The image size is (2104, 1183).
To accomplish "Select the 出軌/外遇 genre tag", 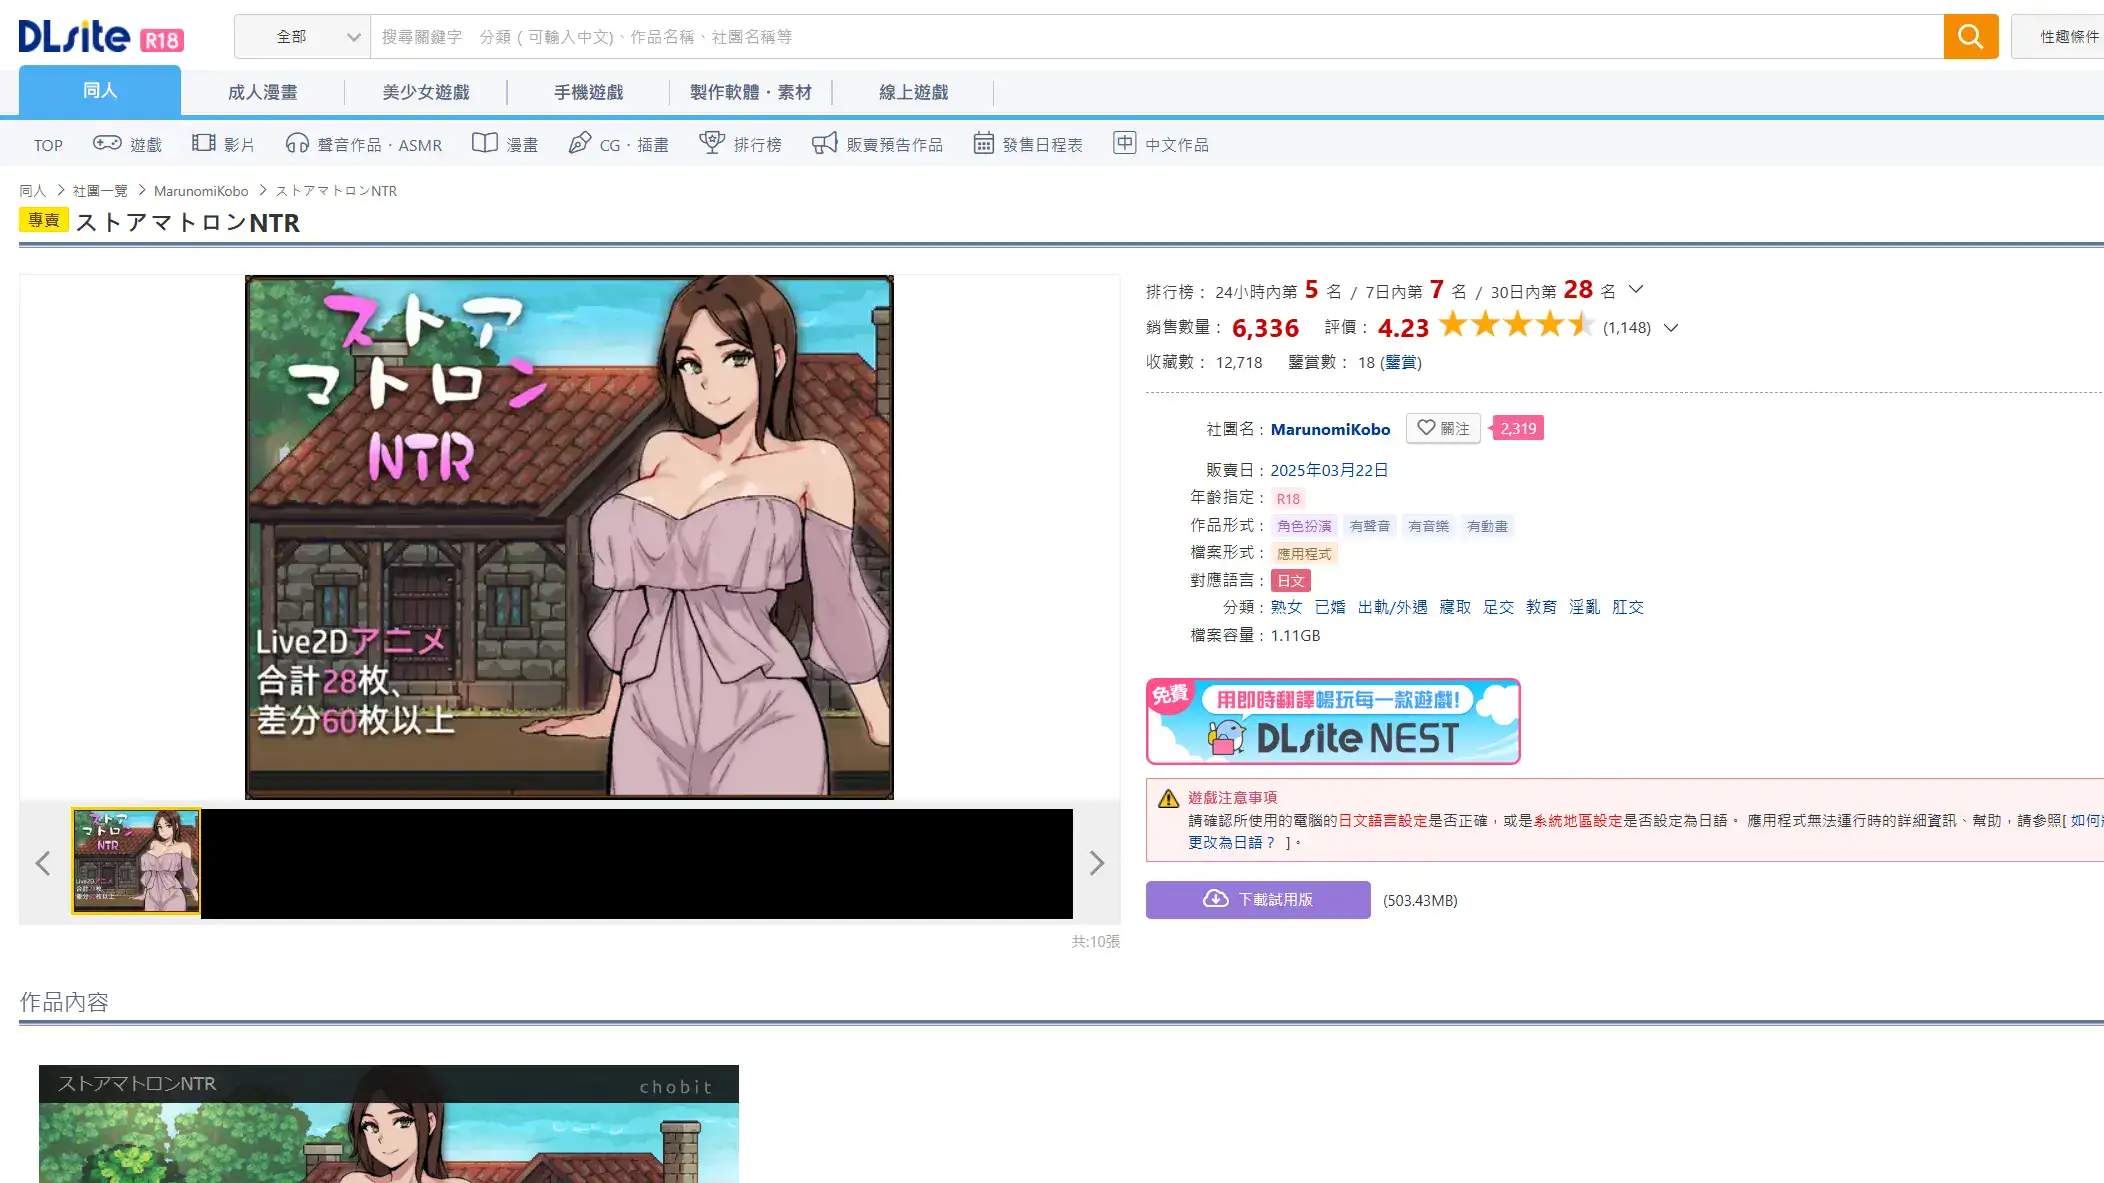I will (1392, 607).
